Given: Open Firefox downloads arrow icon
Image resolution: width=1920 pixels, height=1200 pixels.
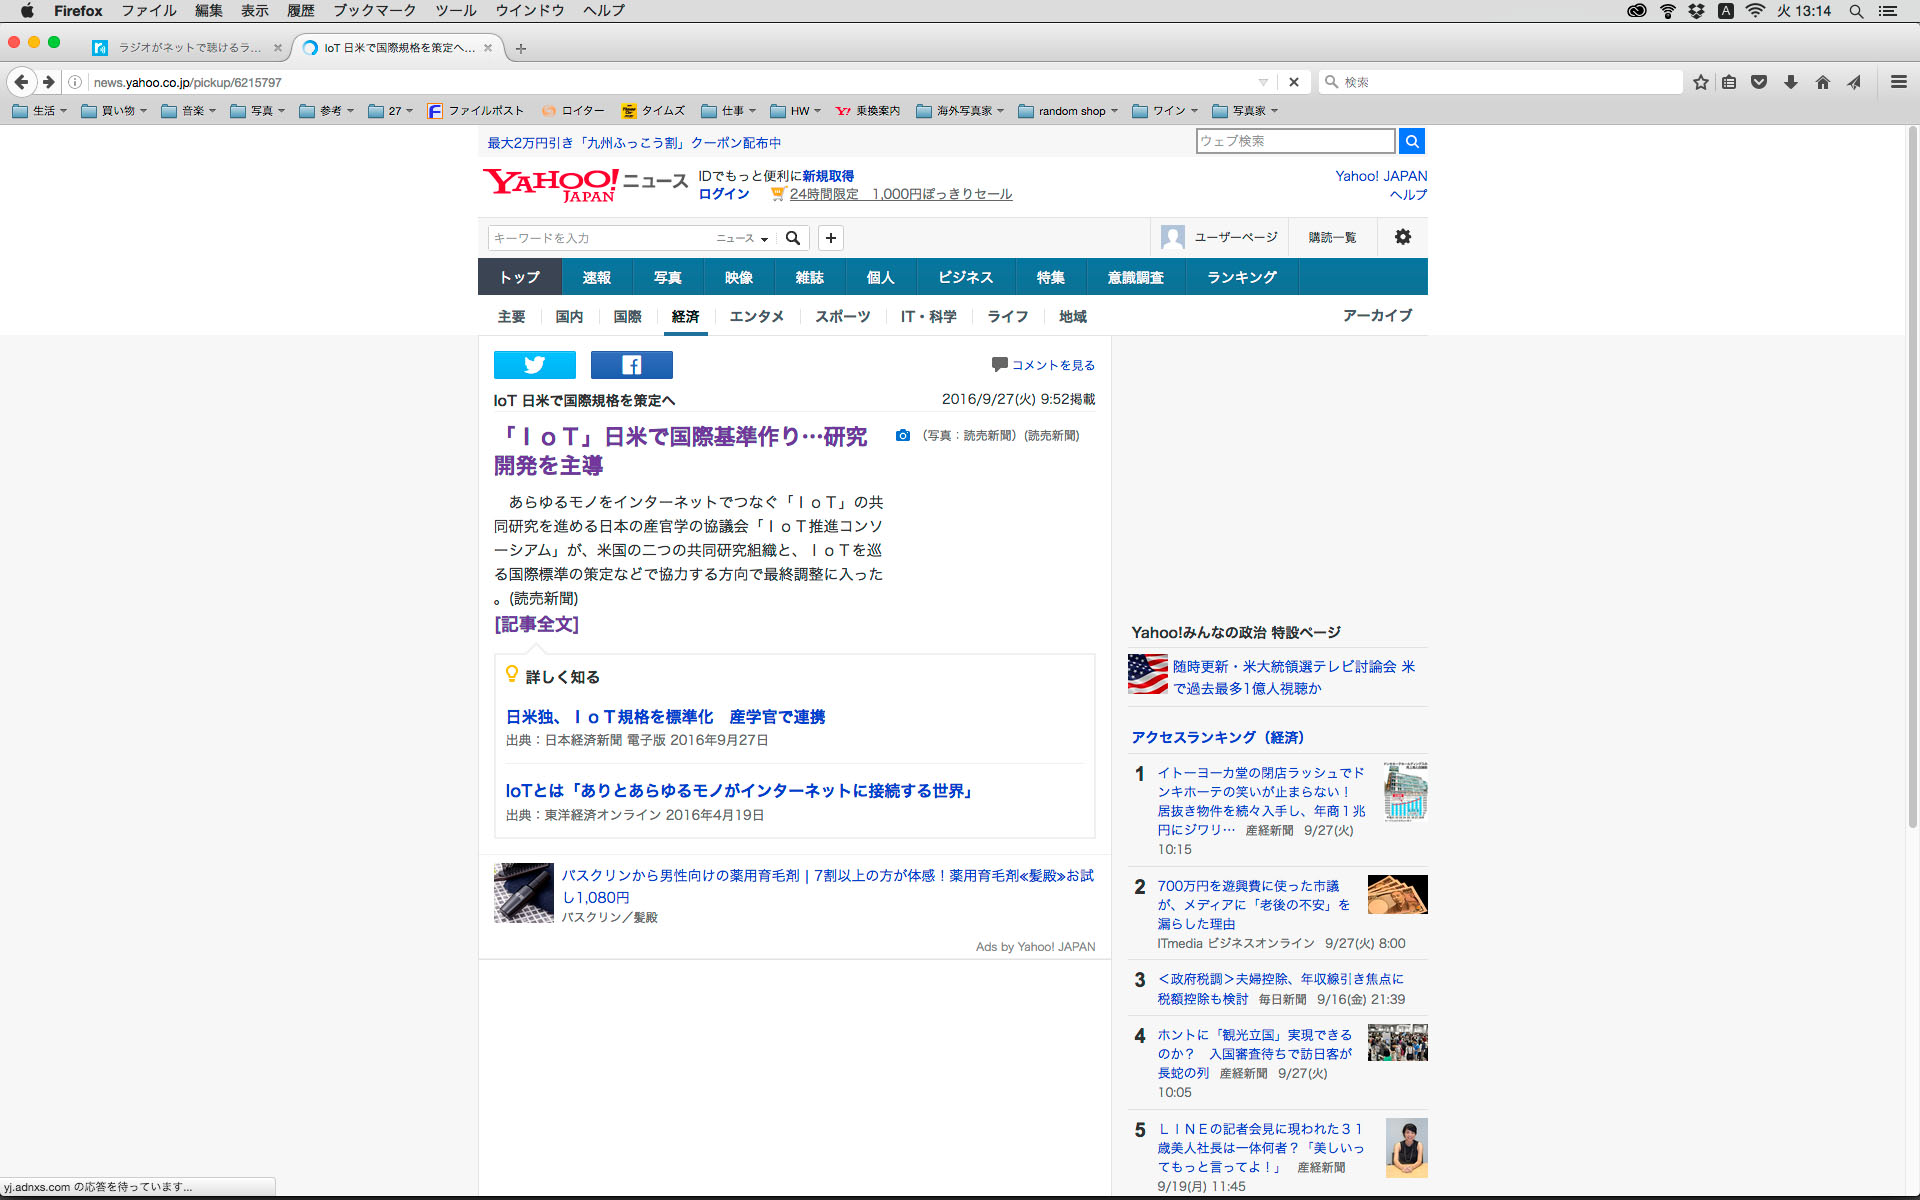Looking at the screenshot, I should [1790, 82].
